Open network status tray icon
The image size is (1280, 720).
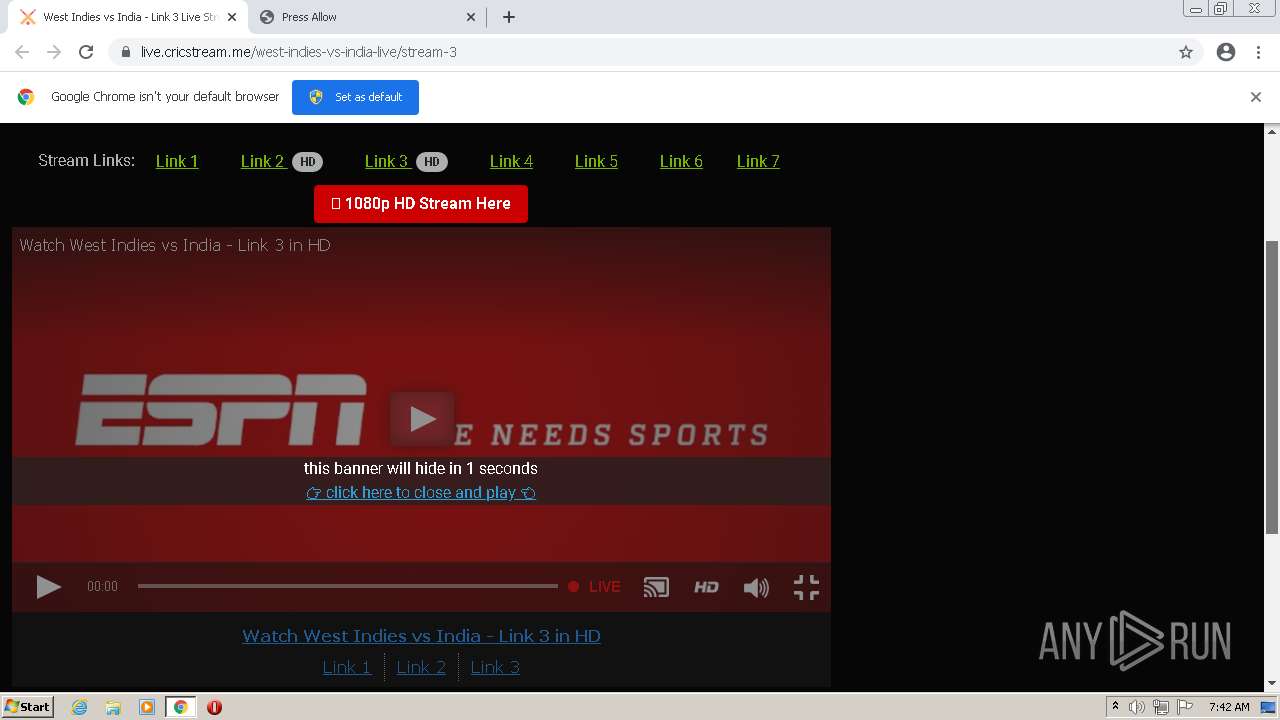[x=1161, y=707]
